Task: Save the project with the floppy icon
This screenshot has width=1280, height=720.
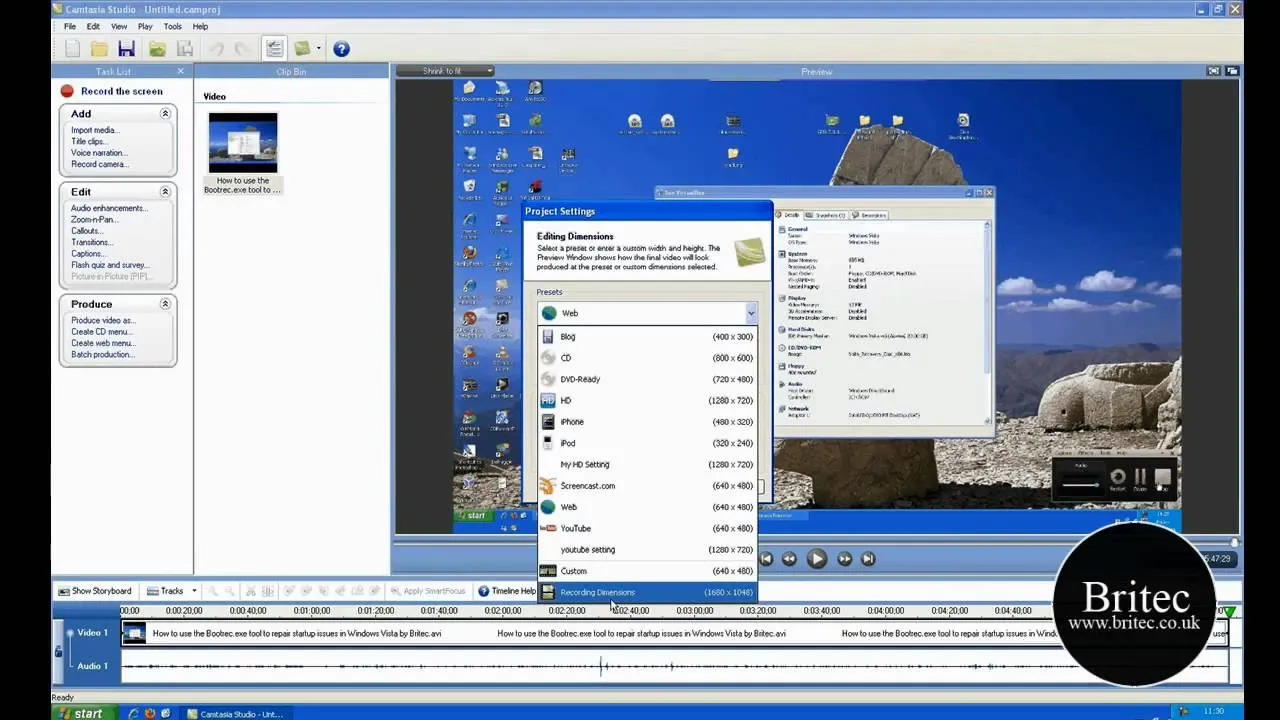Action: (126, 48)
